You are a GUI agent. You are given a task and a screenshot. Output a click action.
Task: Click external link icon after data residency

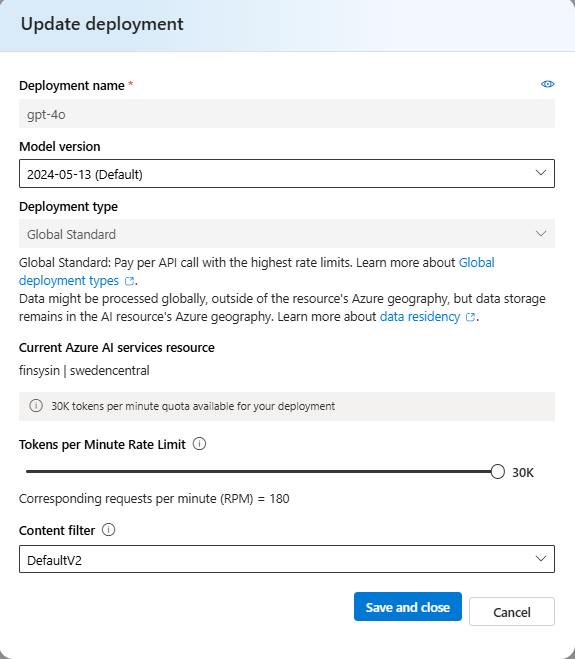coord(471,317)
